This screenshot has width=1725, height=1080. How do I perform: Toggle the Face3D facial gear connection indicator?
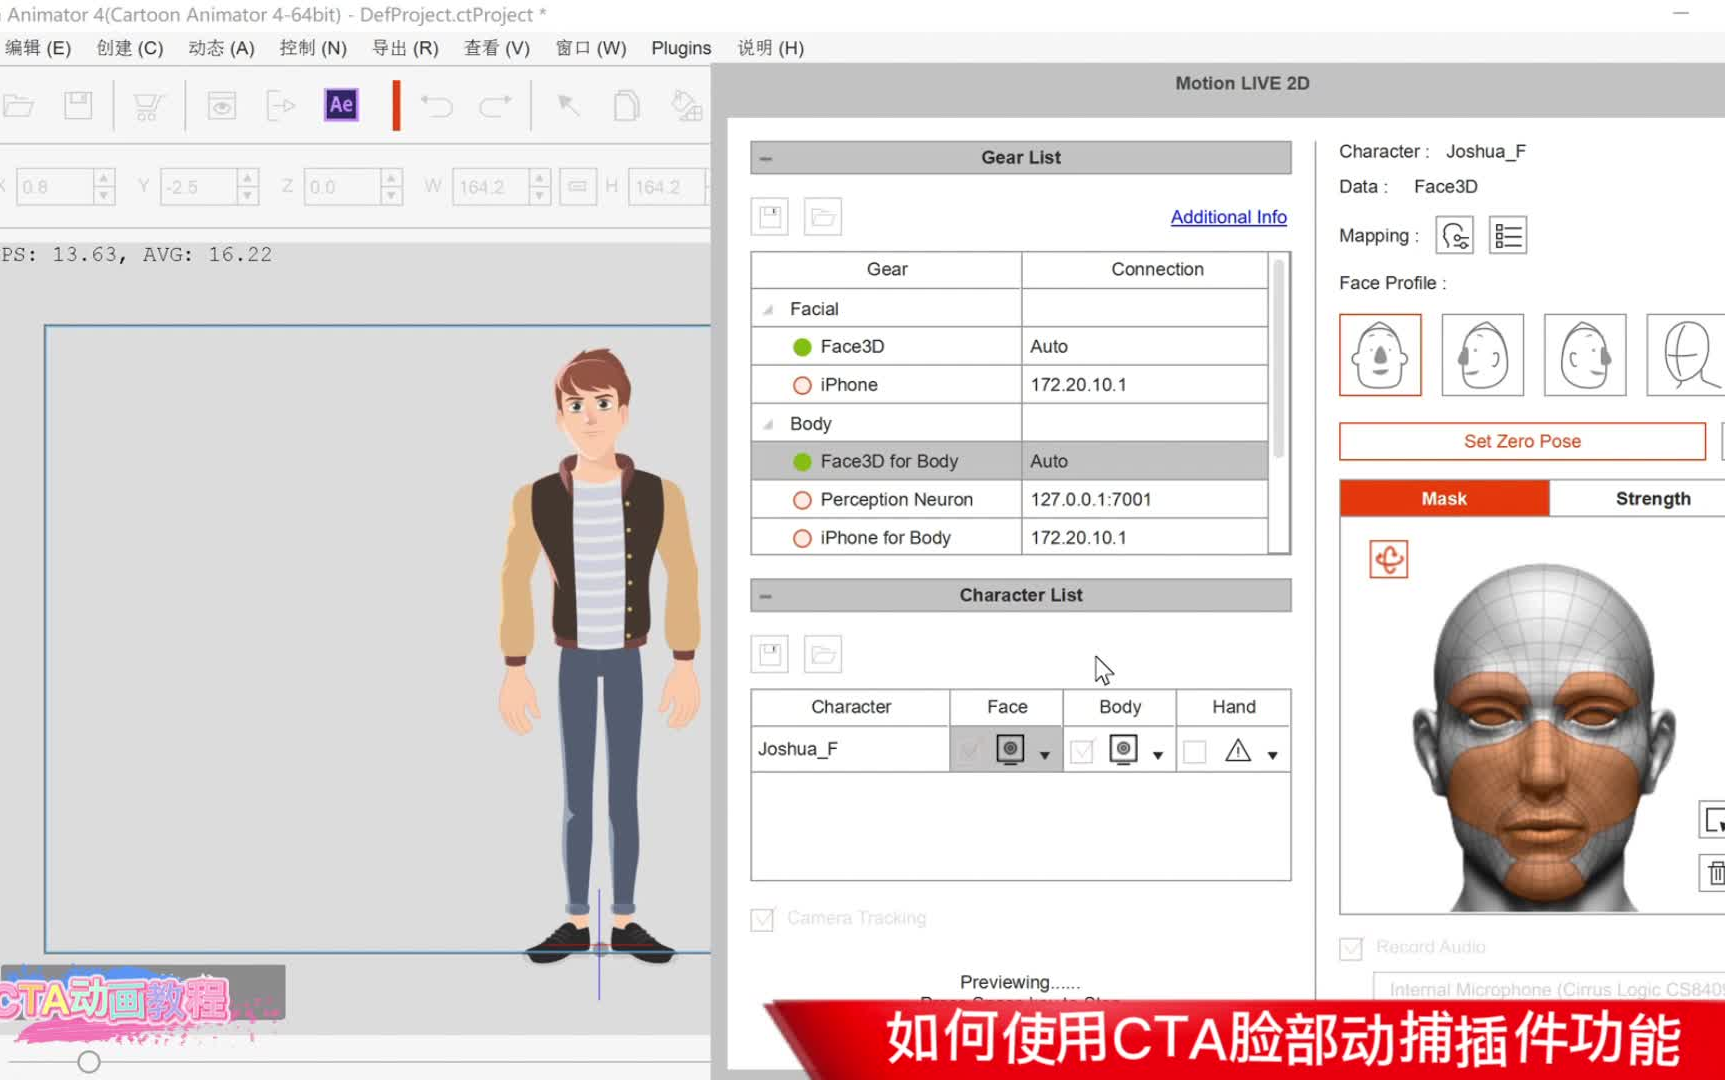click(x=802, y=347)
